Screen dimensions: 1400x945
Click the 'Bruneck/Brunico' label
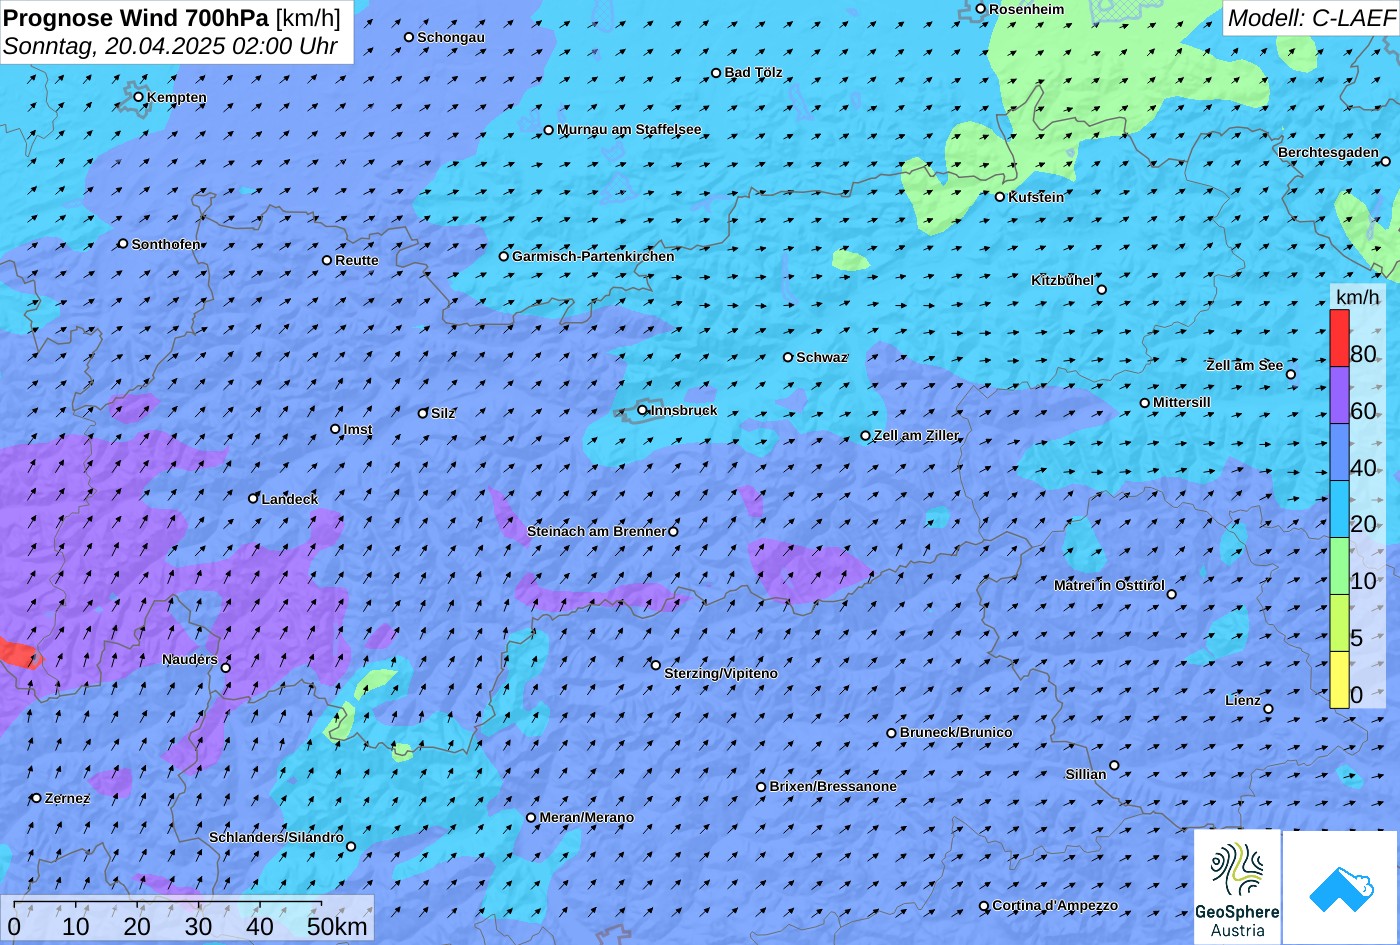(x=956, y=732)
